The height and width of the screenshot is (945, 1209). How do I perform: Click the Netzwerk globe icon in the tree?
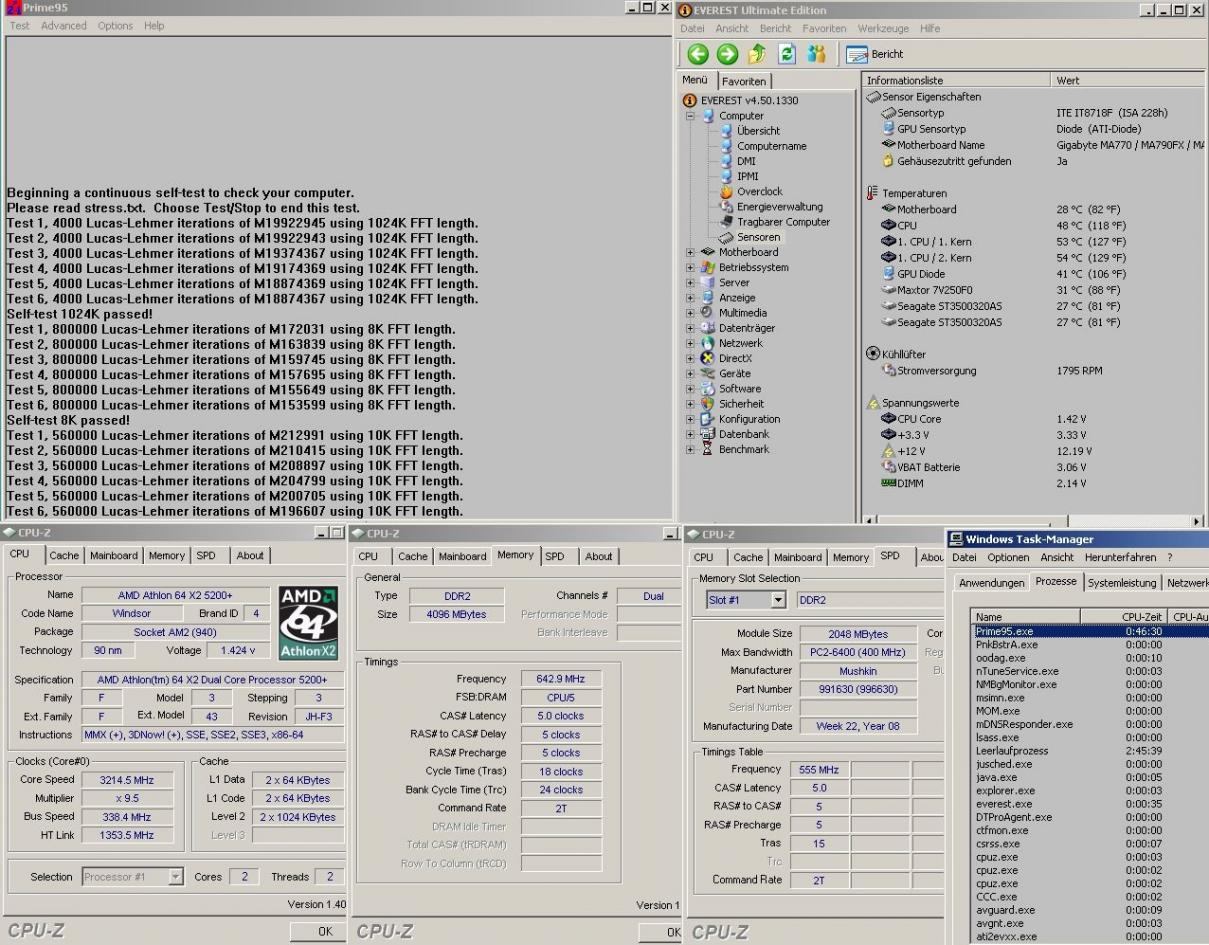(x=708, y=343)
